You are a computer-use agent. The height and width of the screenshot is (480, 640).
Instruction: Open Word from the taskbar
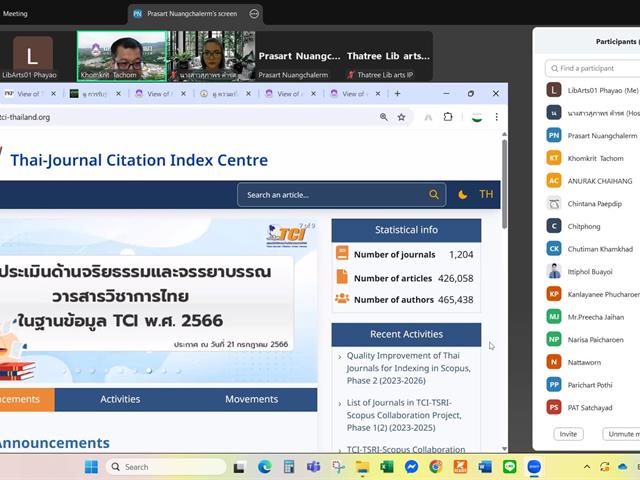(485, 467)
